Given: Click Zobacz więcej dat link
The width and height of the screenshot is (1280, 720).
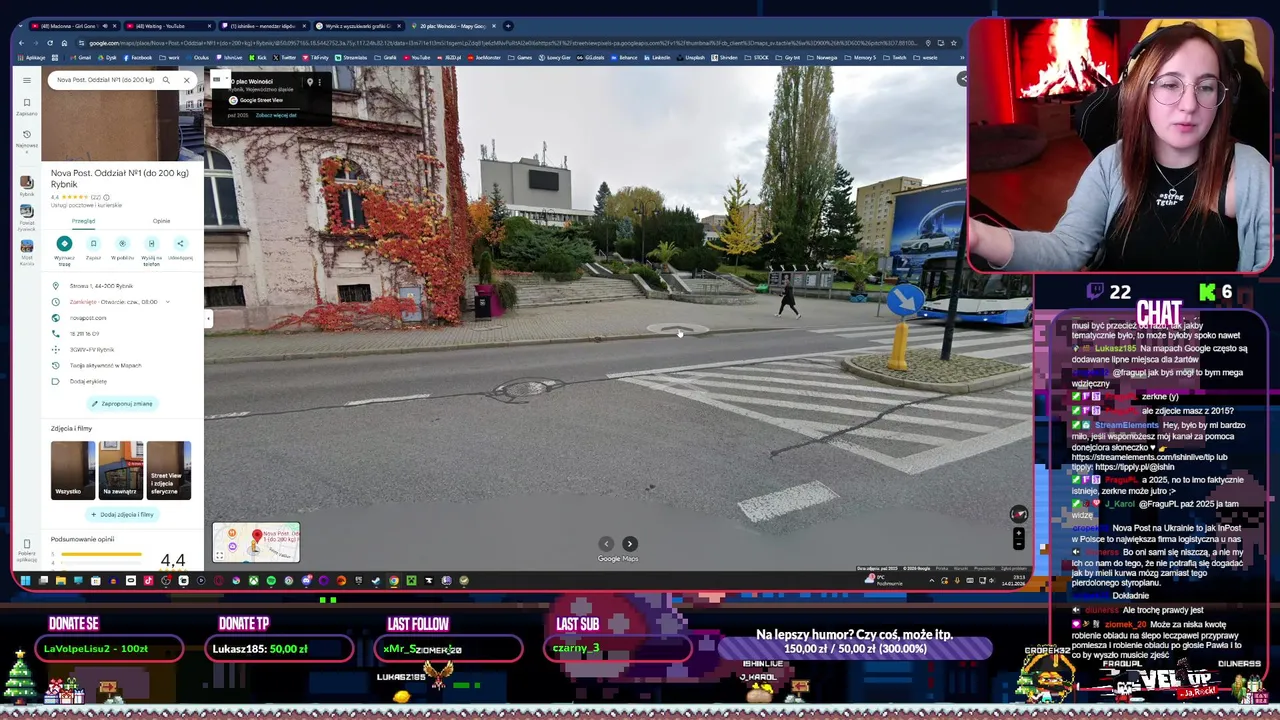Looking at the screenshot, I should [276, 115].
